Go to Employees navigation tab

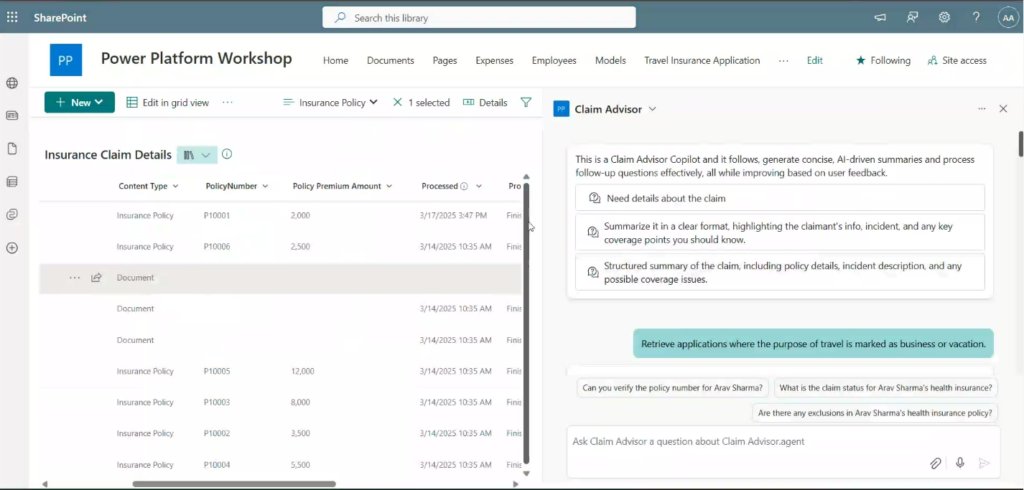pyautogui.click(x=554, y=60)
